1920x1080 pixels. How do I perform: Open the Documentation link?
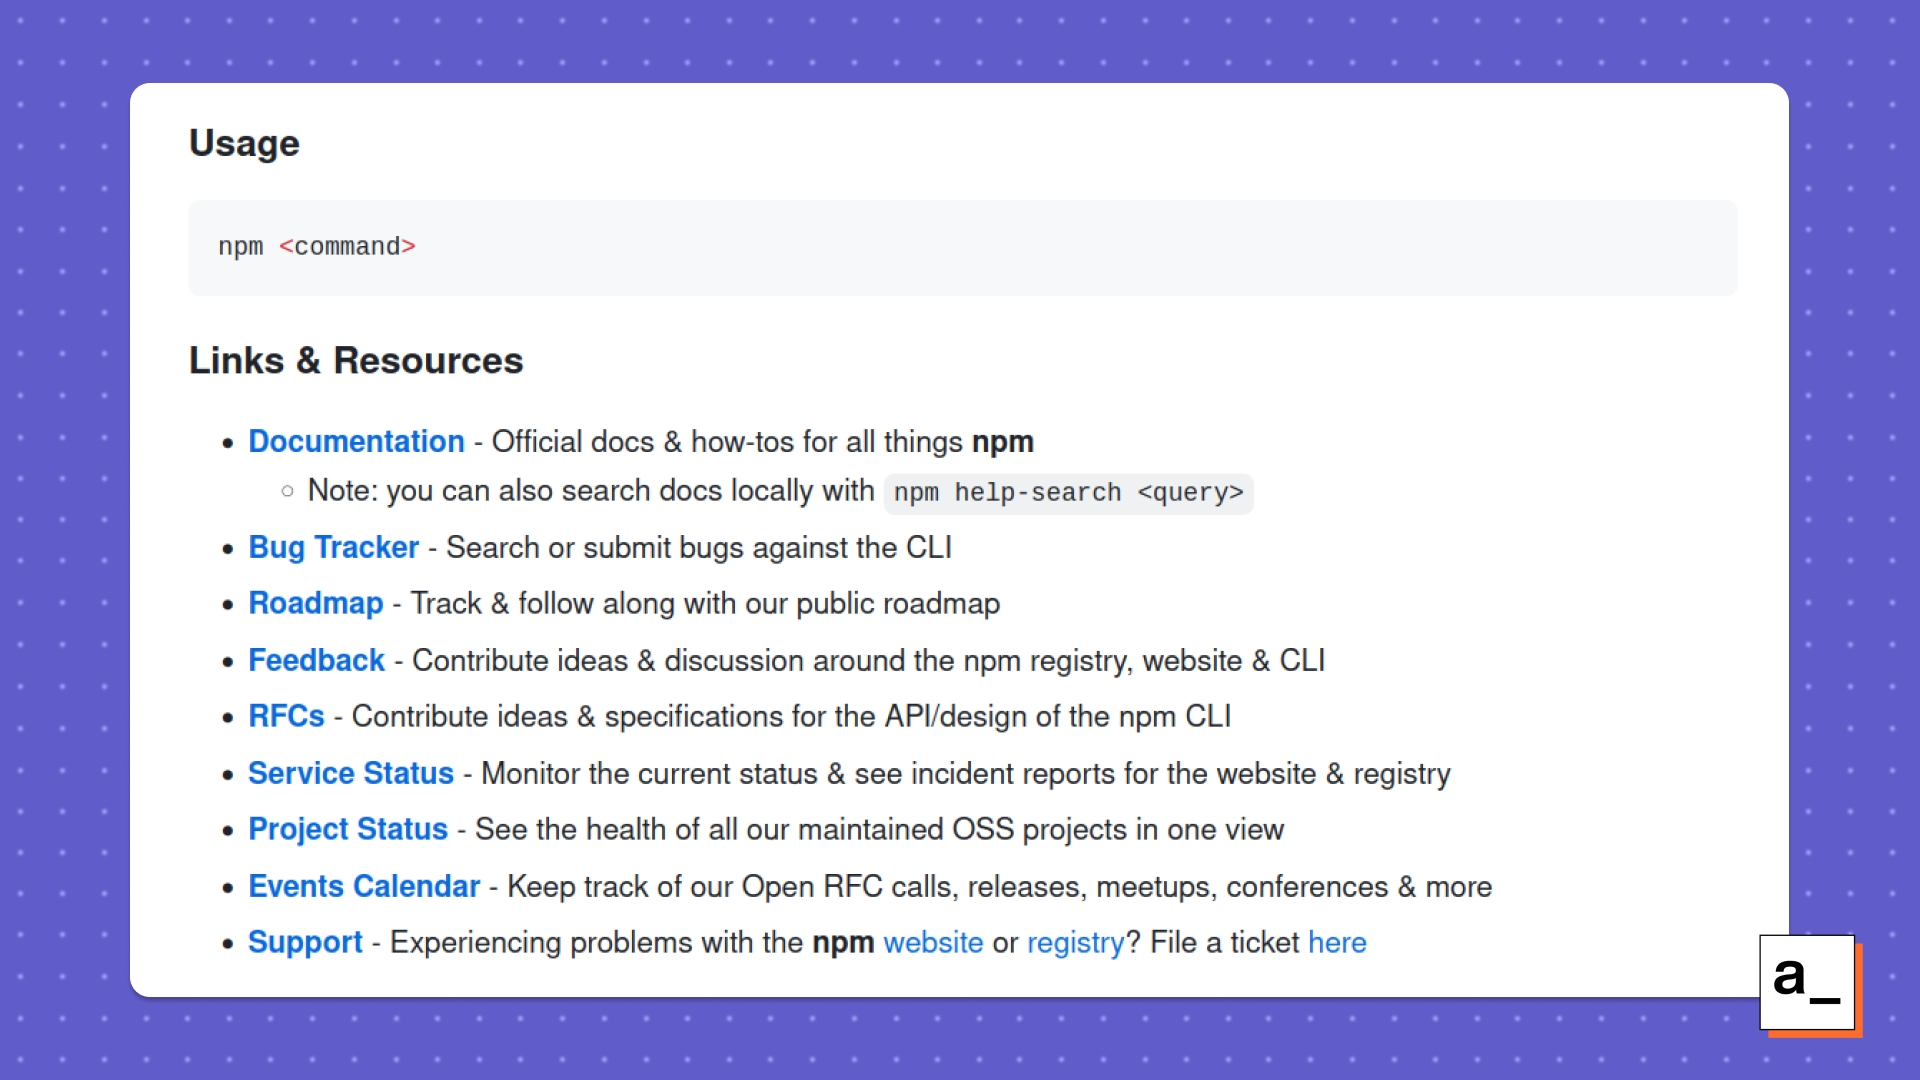(356, 441)
